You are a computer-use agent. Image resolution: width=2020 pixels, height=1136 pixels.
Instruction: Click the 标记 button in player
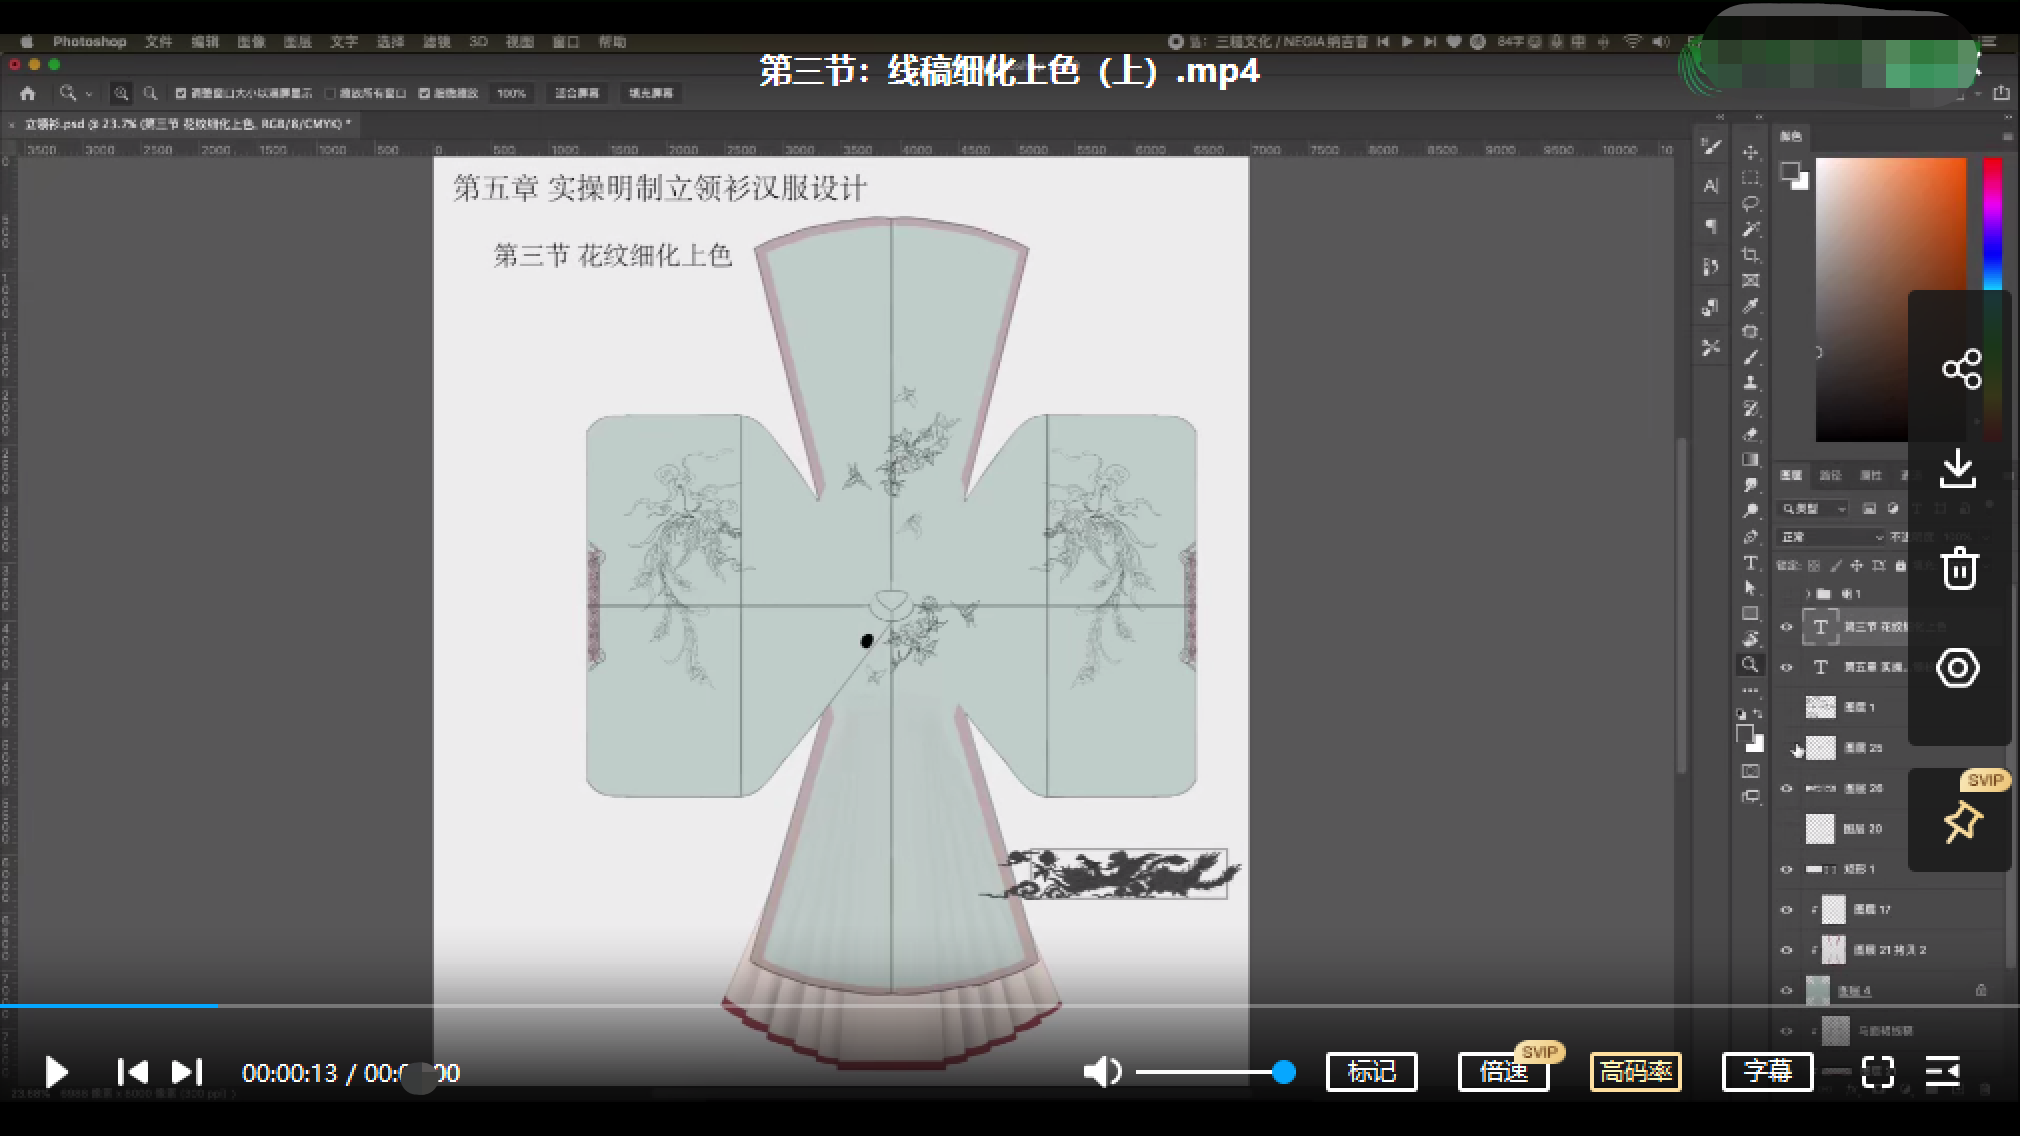tap(1371, 1072)
